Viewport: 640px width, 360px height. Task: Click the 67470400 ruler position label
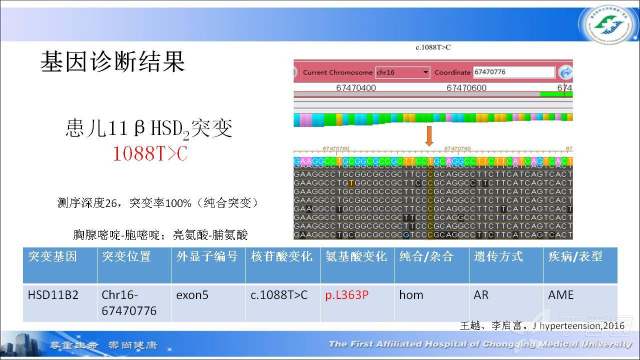[x=356, y=87]
